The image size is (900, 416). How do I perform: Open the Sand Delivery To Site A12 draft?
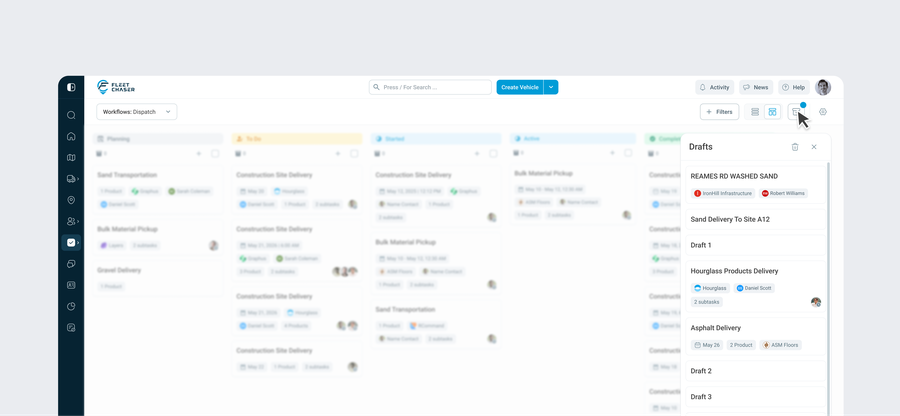click(x=756, y=219)
